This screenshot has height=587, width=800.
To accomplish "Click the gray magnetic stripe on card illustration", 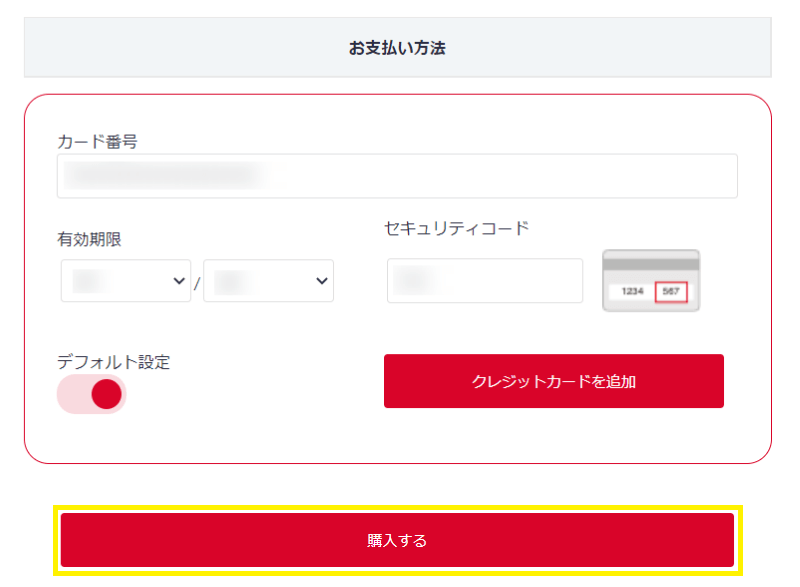I will 651,264.
